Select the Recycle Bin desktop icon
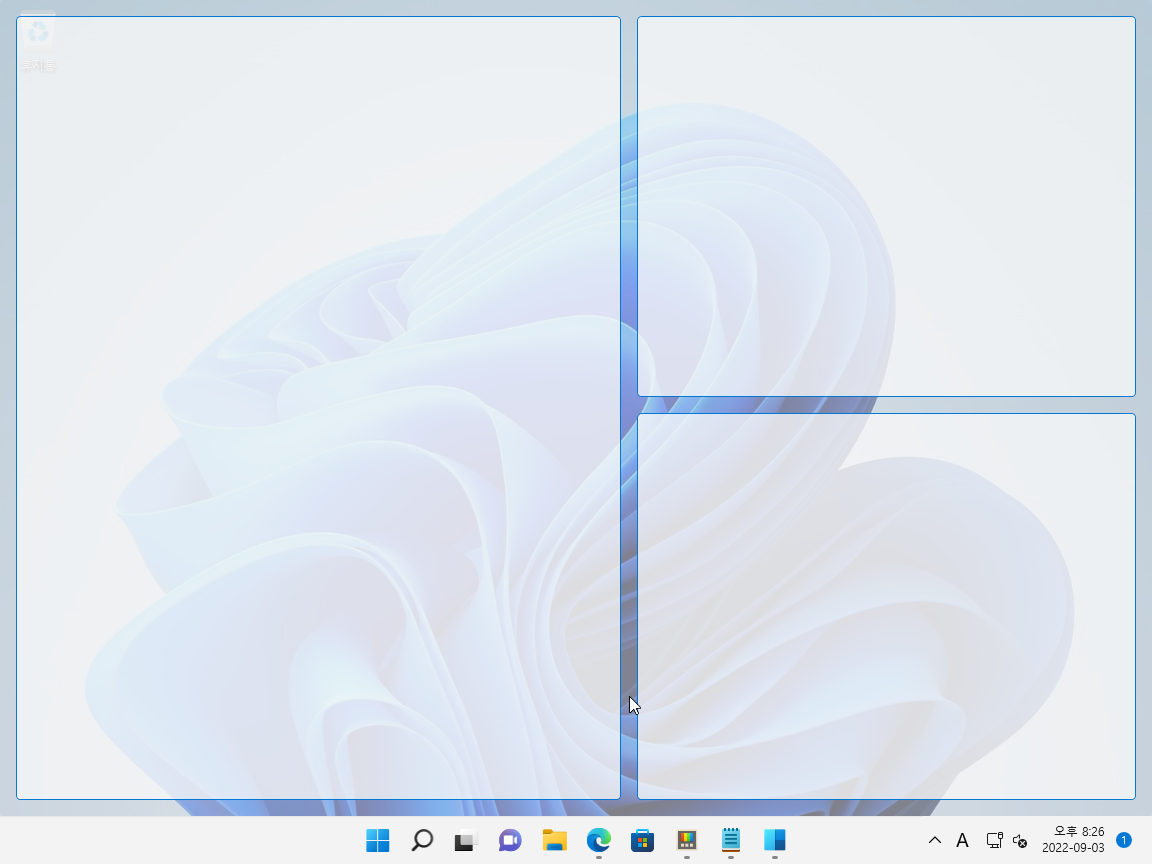 tap(37, 44)
